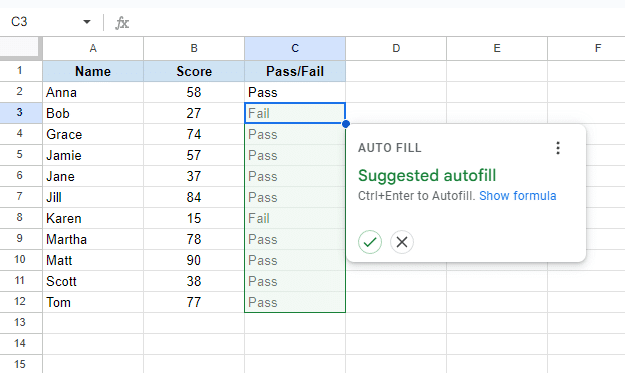The width and height of the screenshot is (625, 373).
Task: Select the cell containing Martha
Action: (x=93, y=239)
